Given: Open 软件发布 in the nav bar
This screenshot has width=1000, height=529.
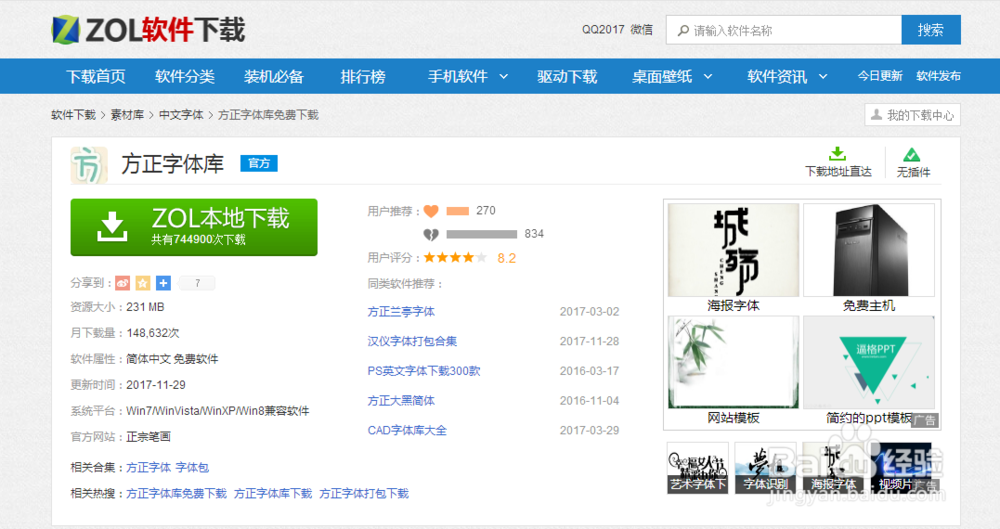Looking at the screenshot, I should tap(938, 76).
